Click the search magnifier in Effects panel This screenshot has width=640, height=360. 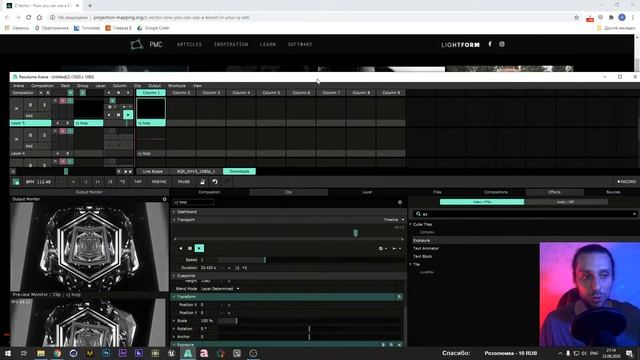click(x=418, y=214)
